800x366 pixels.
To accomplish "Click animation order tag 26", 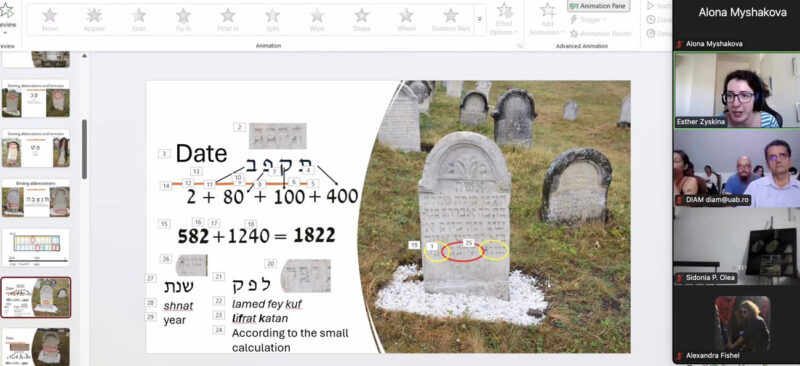I will (x=166, y=259).
